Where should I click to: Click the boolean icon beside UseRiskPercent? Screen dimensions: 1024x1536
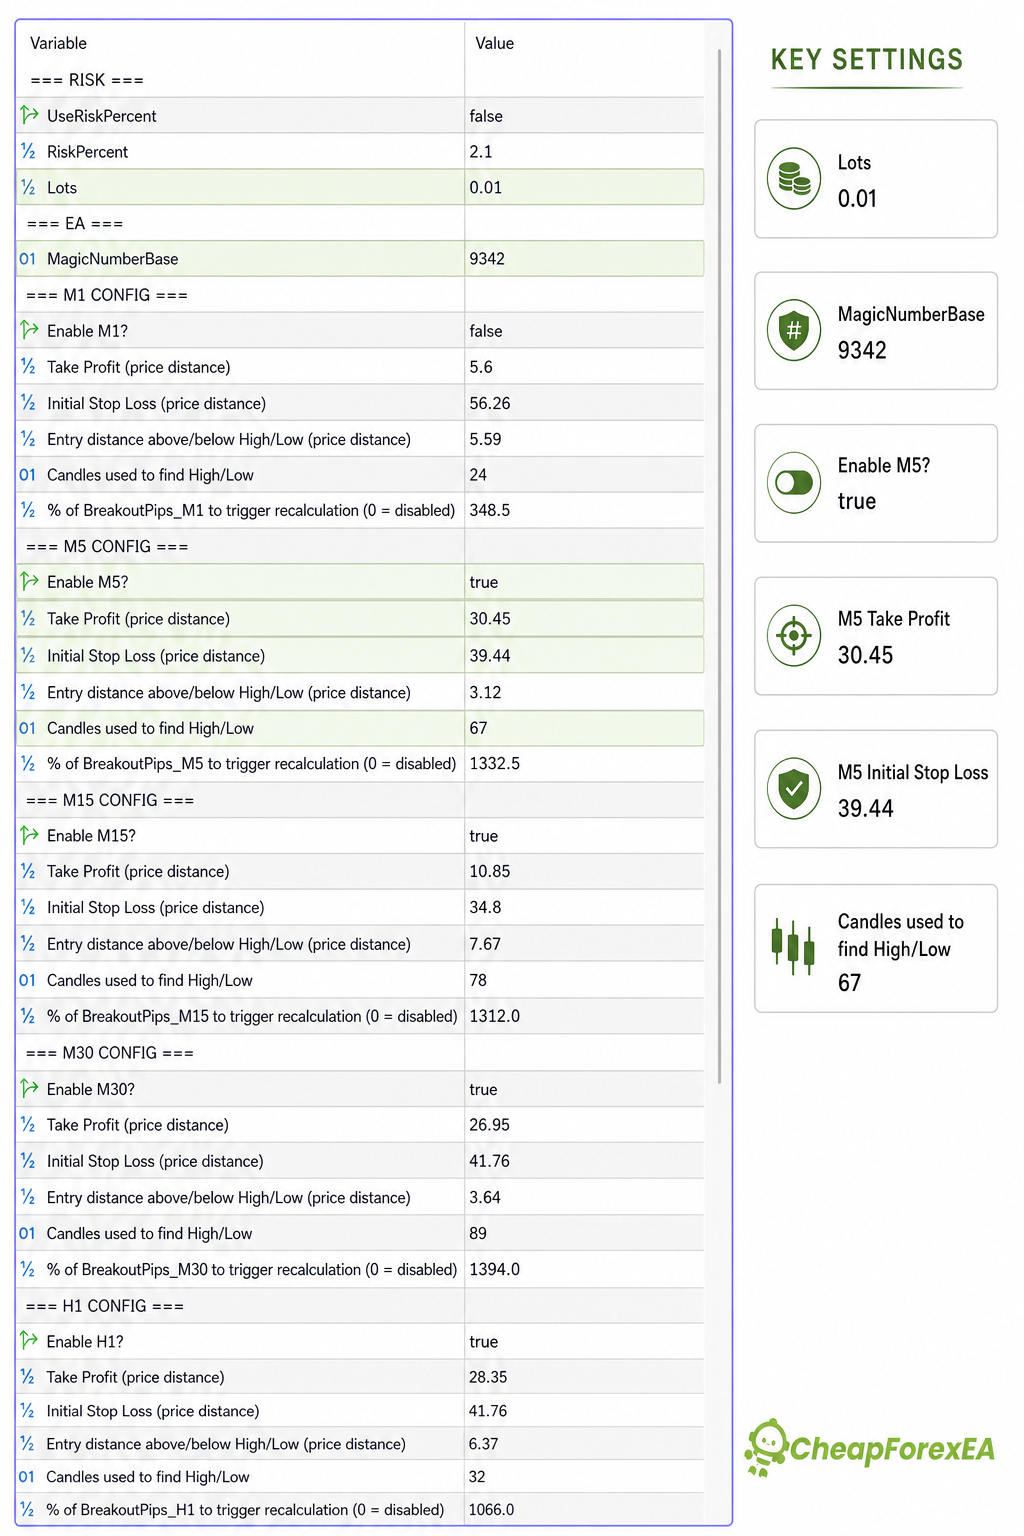pyautogui.click(x=29, y=115)
